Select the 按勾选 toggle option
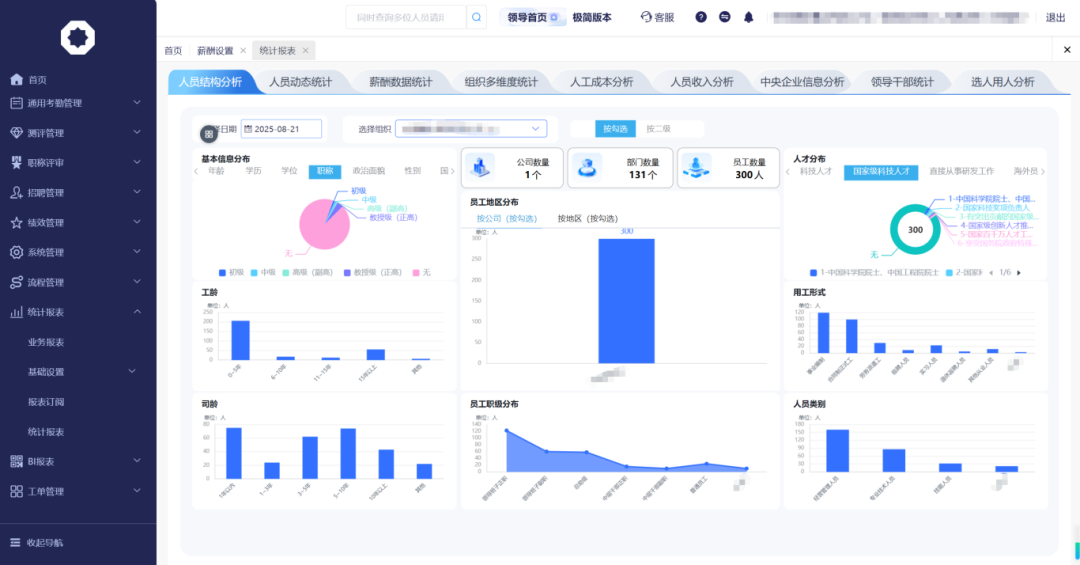 point(615,129)
